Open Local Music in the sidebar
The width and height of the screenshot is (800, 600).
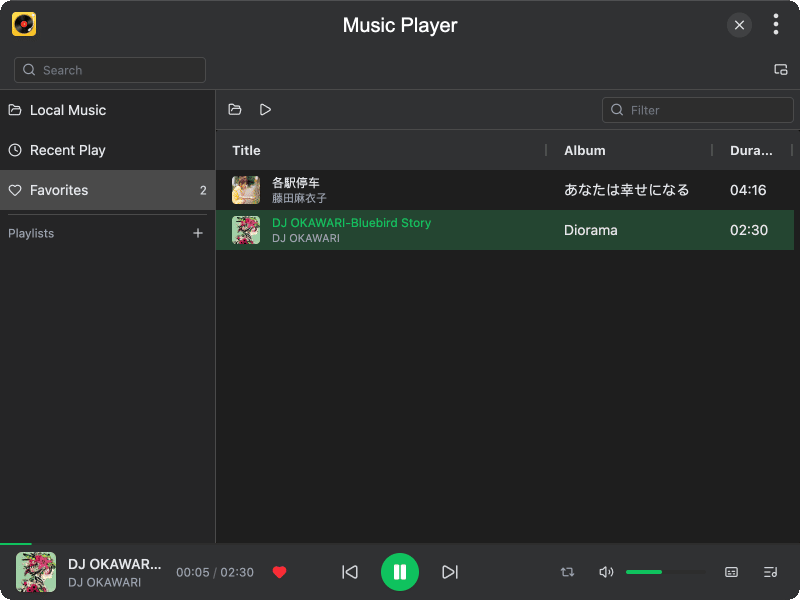(x=107, y=110)
